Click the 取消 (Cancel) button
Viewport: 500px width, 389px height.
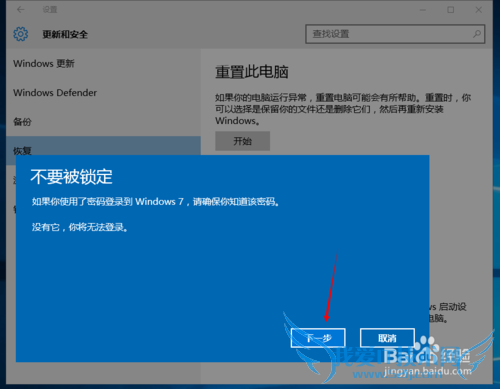387,338
